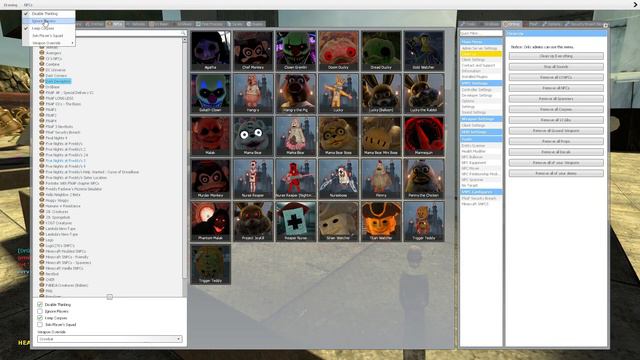Select the Agatha NPC spawn icon

pos(211,51)
